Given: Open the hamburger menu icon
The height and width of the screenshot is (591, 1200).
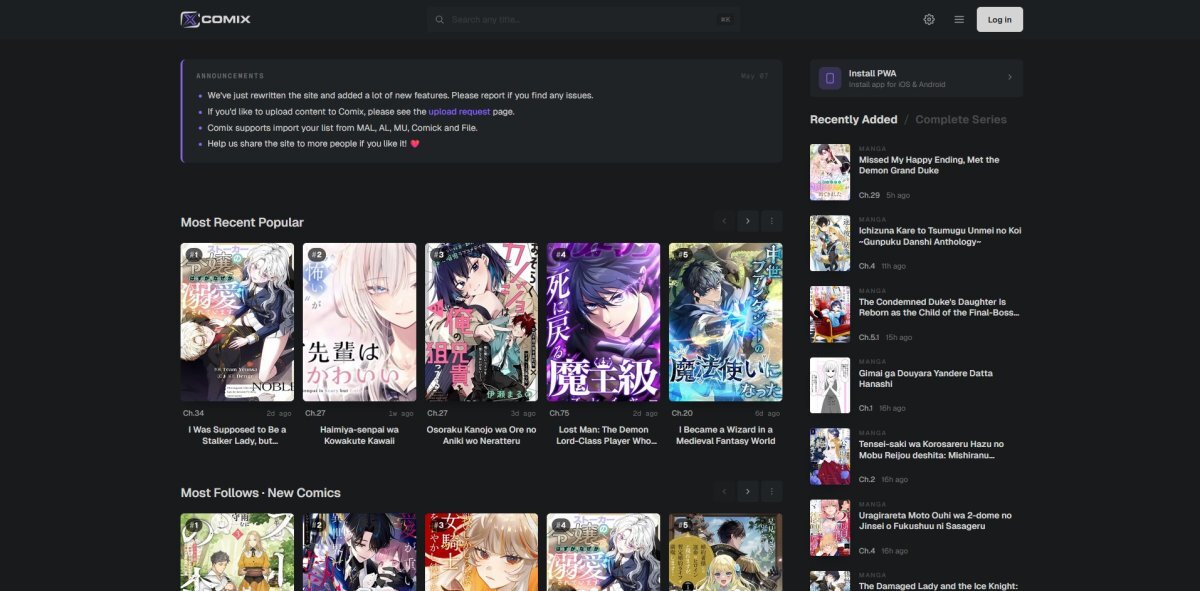Looking at the screenshot, I should click(x=959, y=19).
